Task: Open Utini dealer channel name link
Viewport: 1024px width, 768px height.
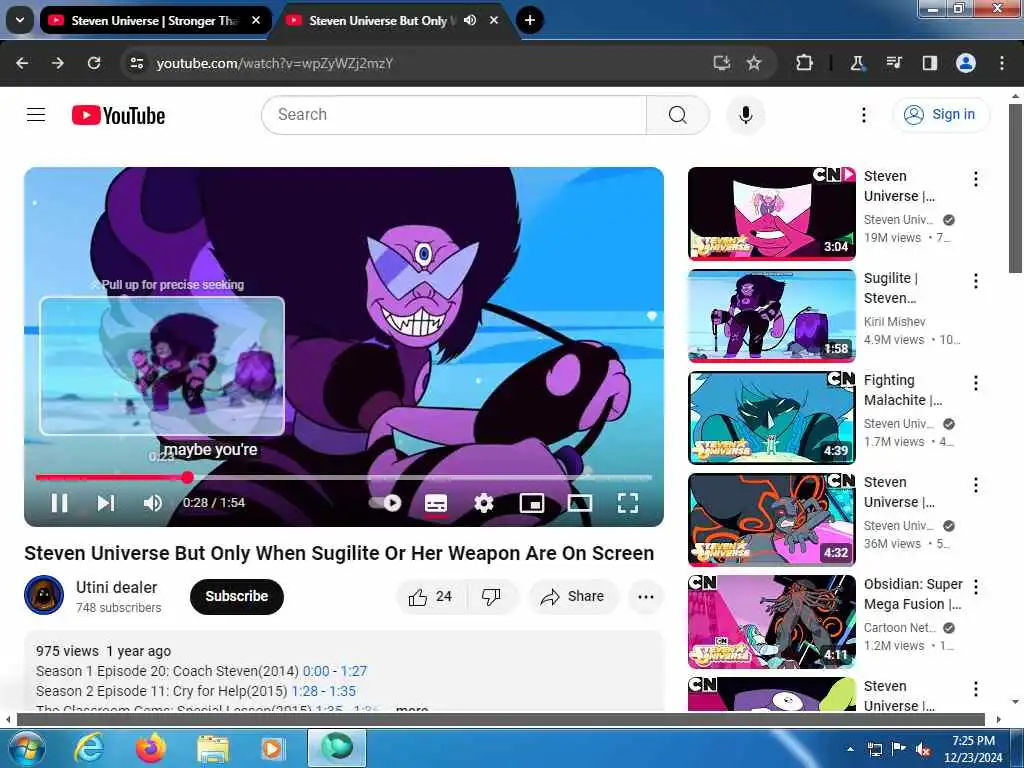Action: [x=117, y=587]
